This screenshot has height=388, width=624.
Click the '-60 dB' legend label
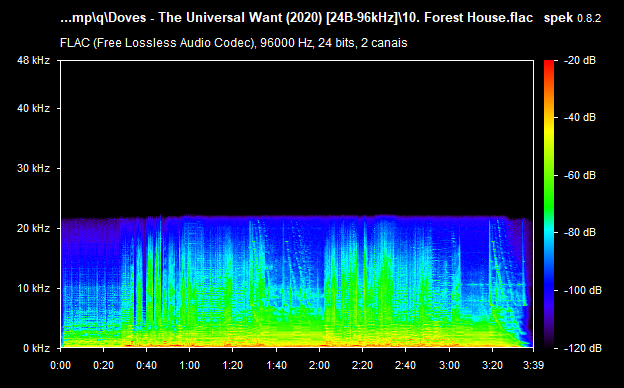pos(580,175)
